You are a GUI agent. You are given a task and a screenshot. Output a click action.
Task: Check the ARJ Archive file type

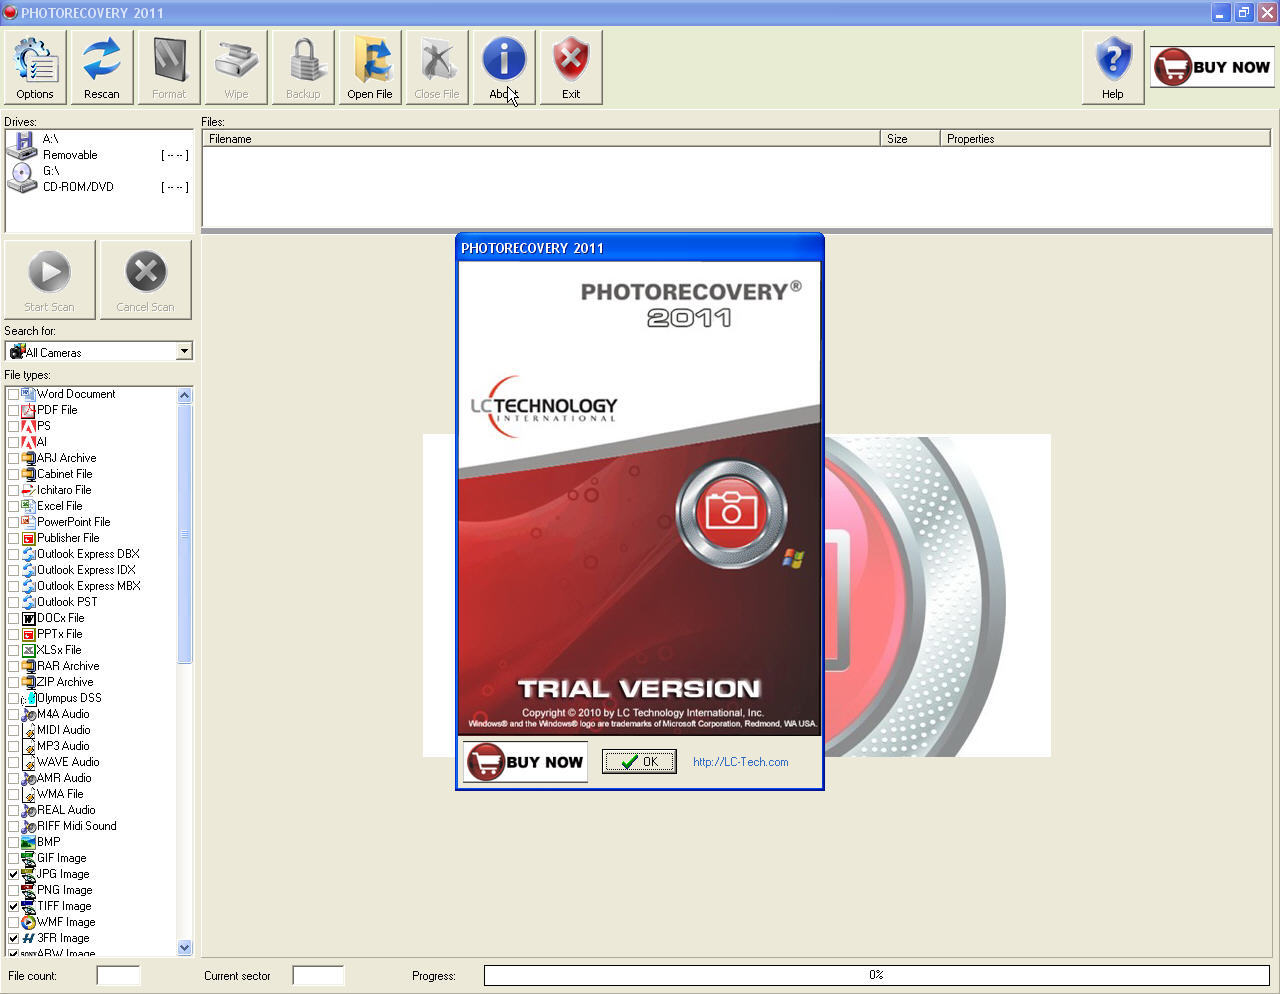pos(13,458)
